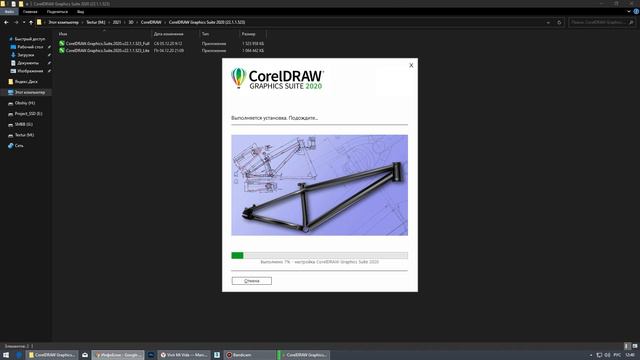Open the blue browser icon in taskbar

[x=19, y=355]
